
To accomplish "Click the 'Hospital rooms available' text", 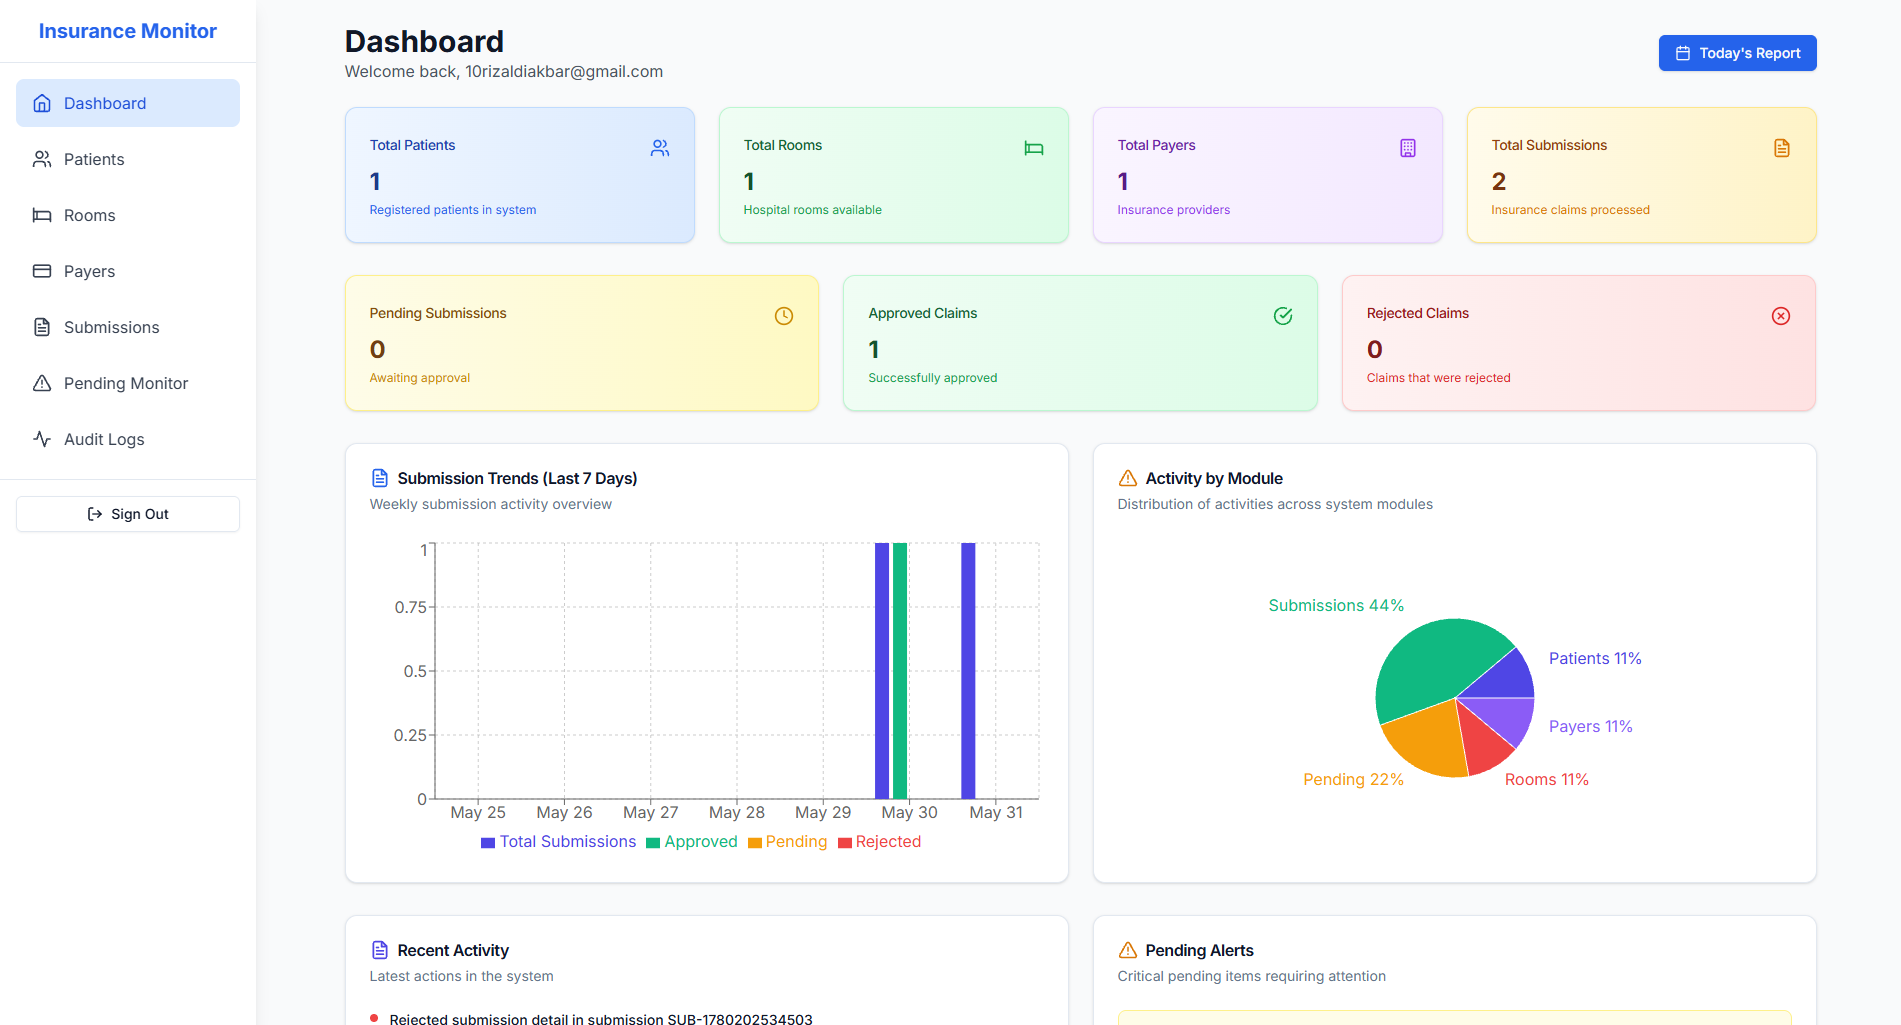I will tap(812, 210).
